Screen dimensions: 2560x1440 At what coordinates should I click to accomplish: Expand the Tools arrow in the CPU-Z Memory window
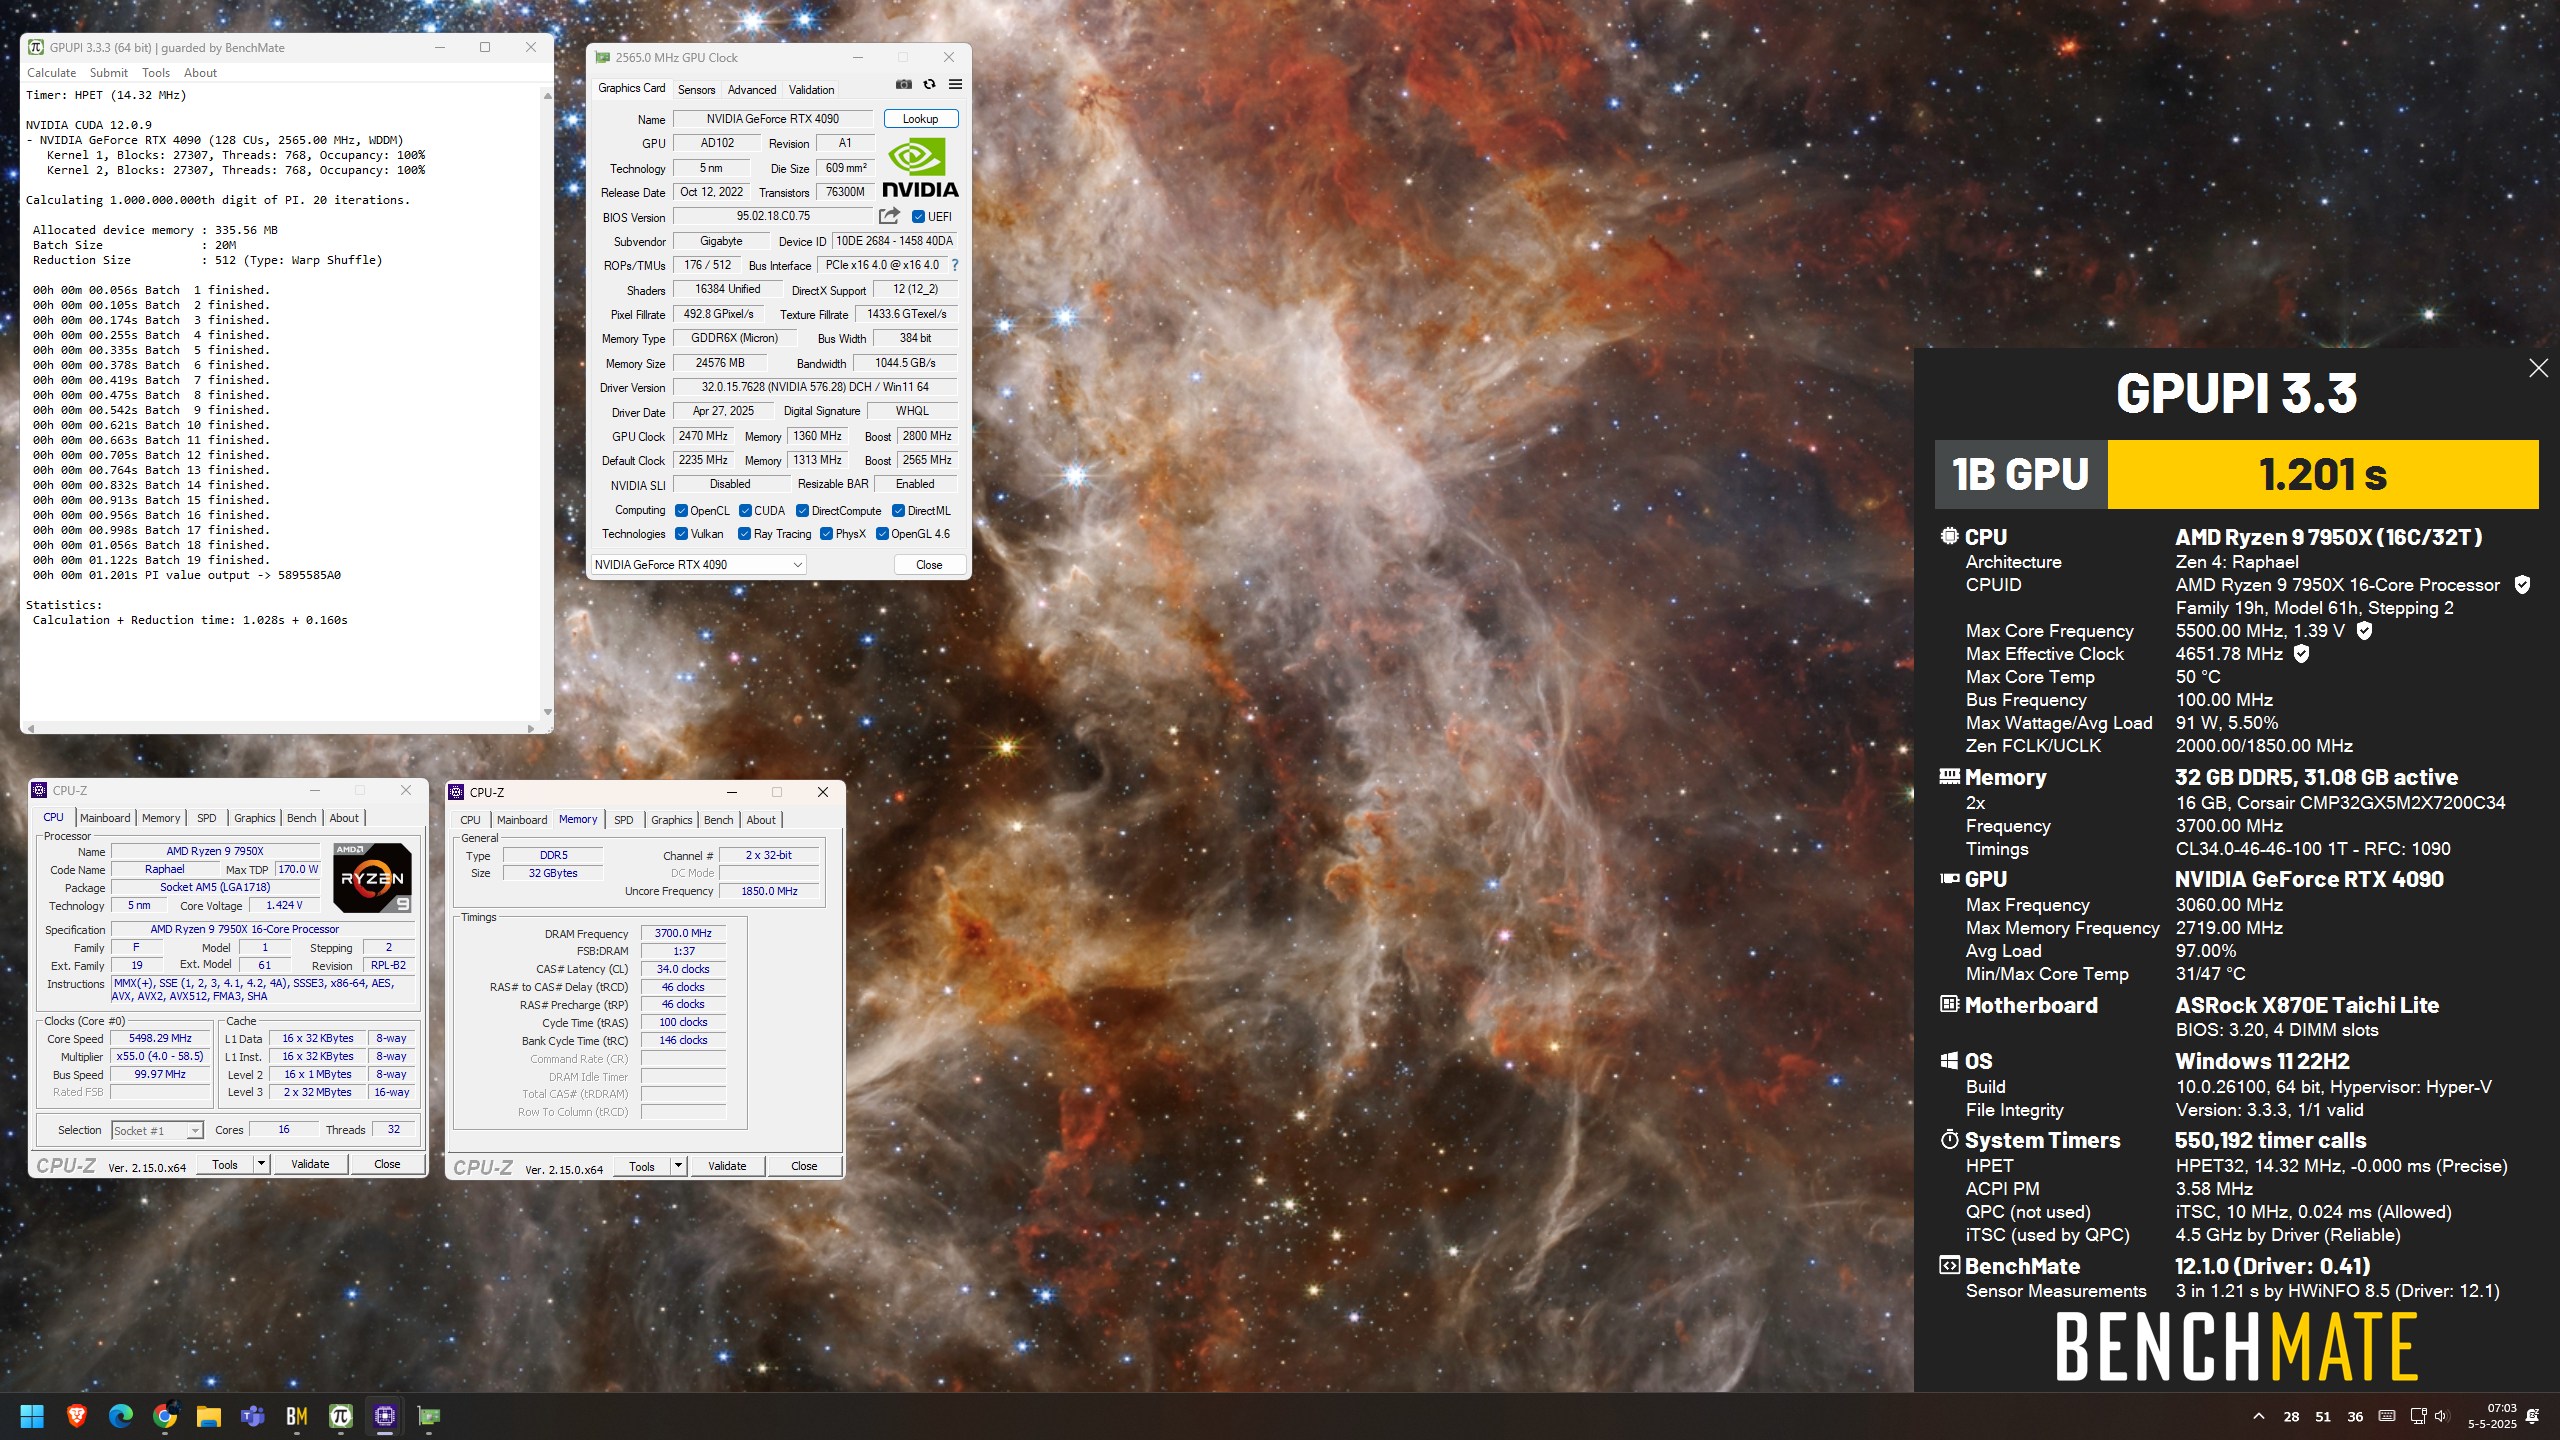pyautogui.click(x=678, y=1166)
